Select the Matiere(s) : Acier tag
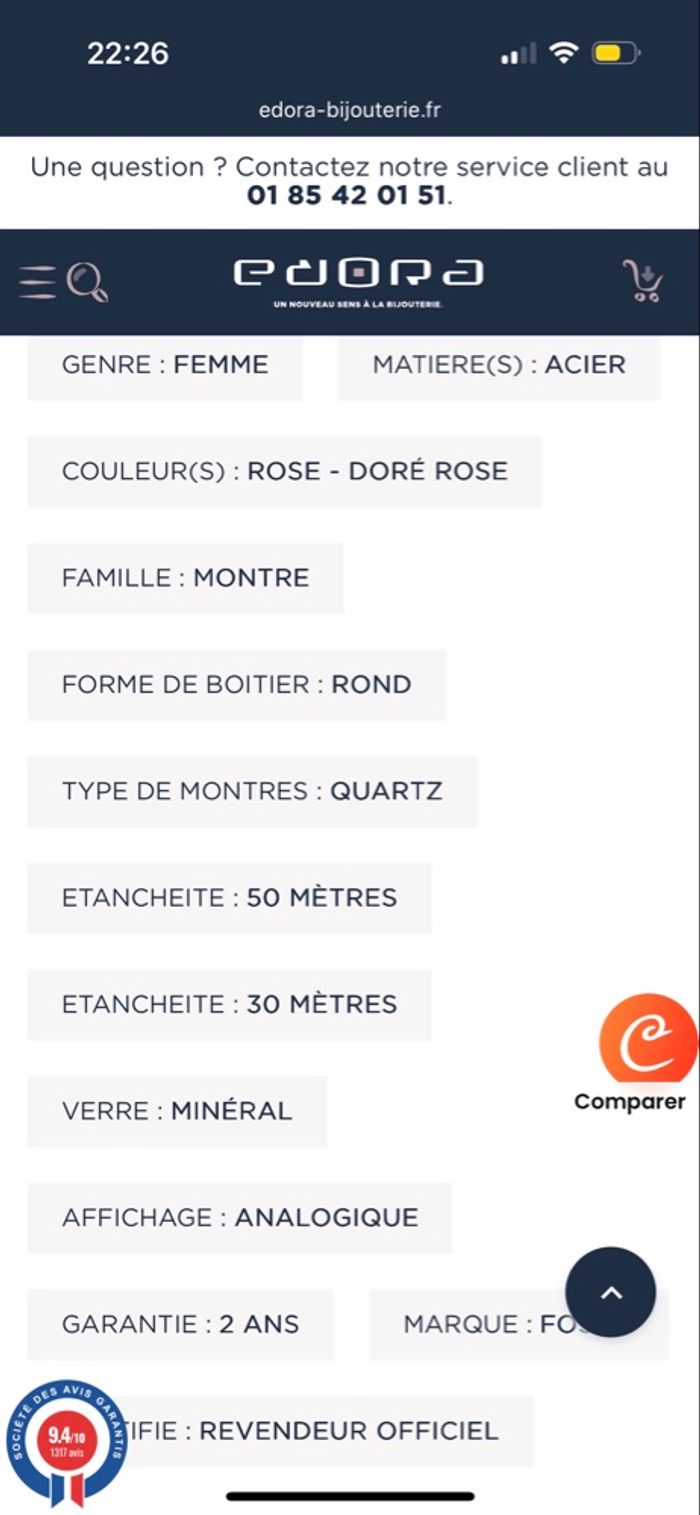This screenshot has width=700, height=1515. [499, 365]
